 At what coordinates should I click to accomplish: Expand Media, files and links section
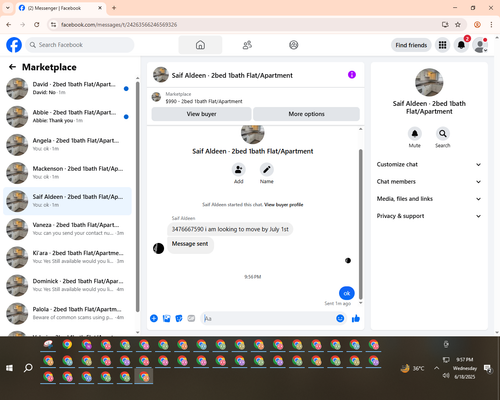pyautogui.click(x=429, y=199)
